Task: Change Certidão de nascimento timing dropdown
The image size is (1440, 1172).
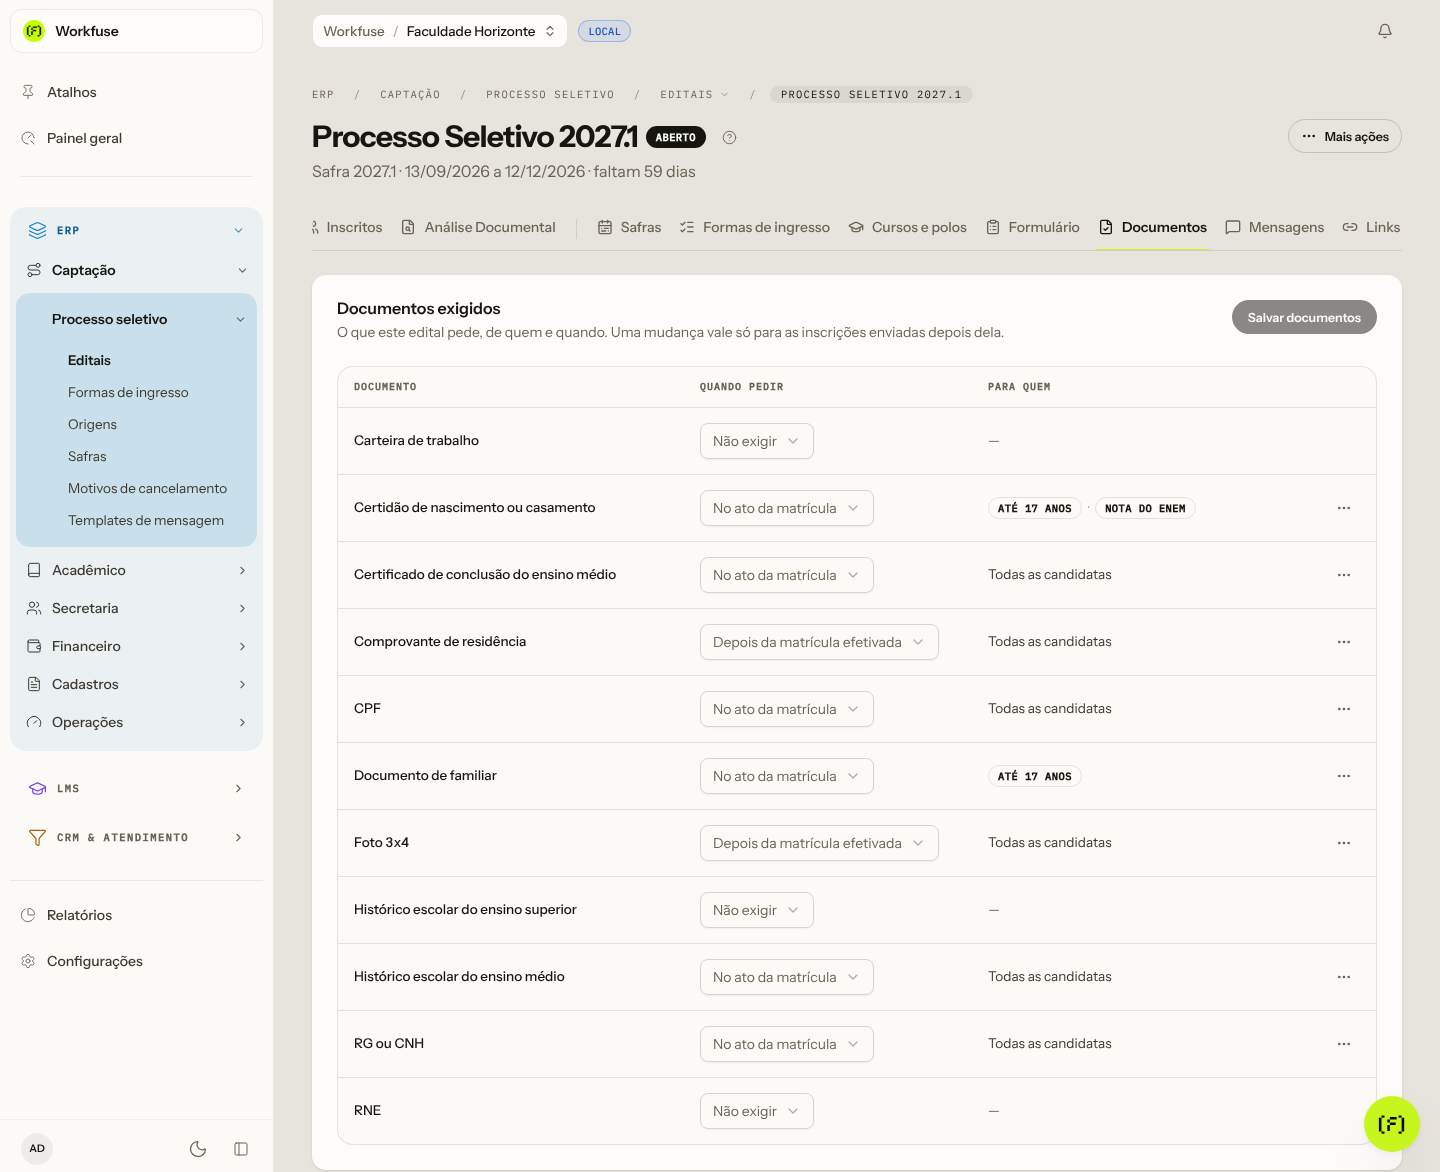Action: point(787,508)
